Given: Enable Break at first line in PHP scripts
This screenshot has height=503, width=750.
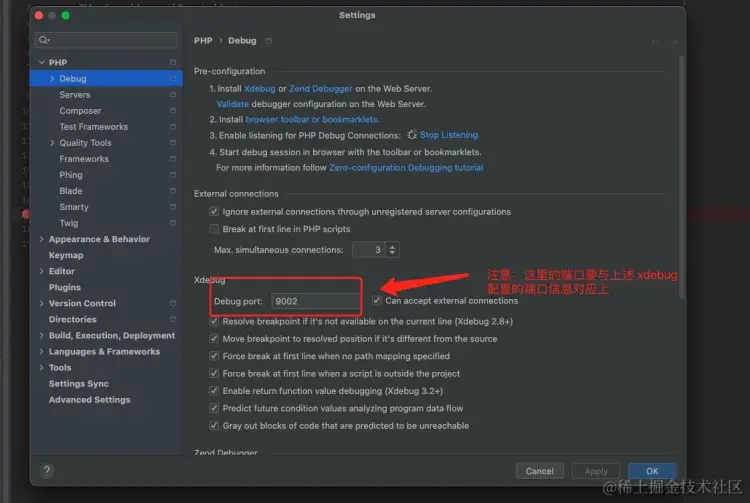Looking at the screenshot, I should [214, 229].
